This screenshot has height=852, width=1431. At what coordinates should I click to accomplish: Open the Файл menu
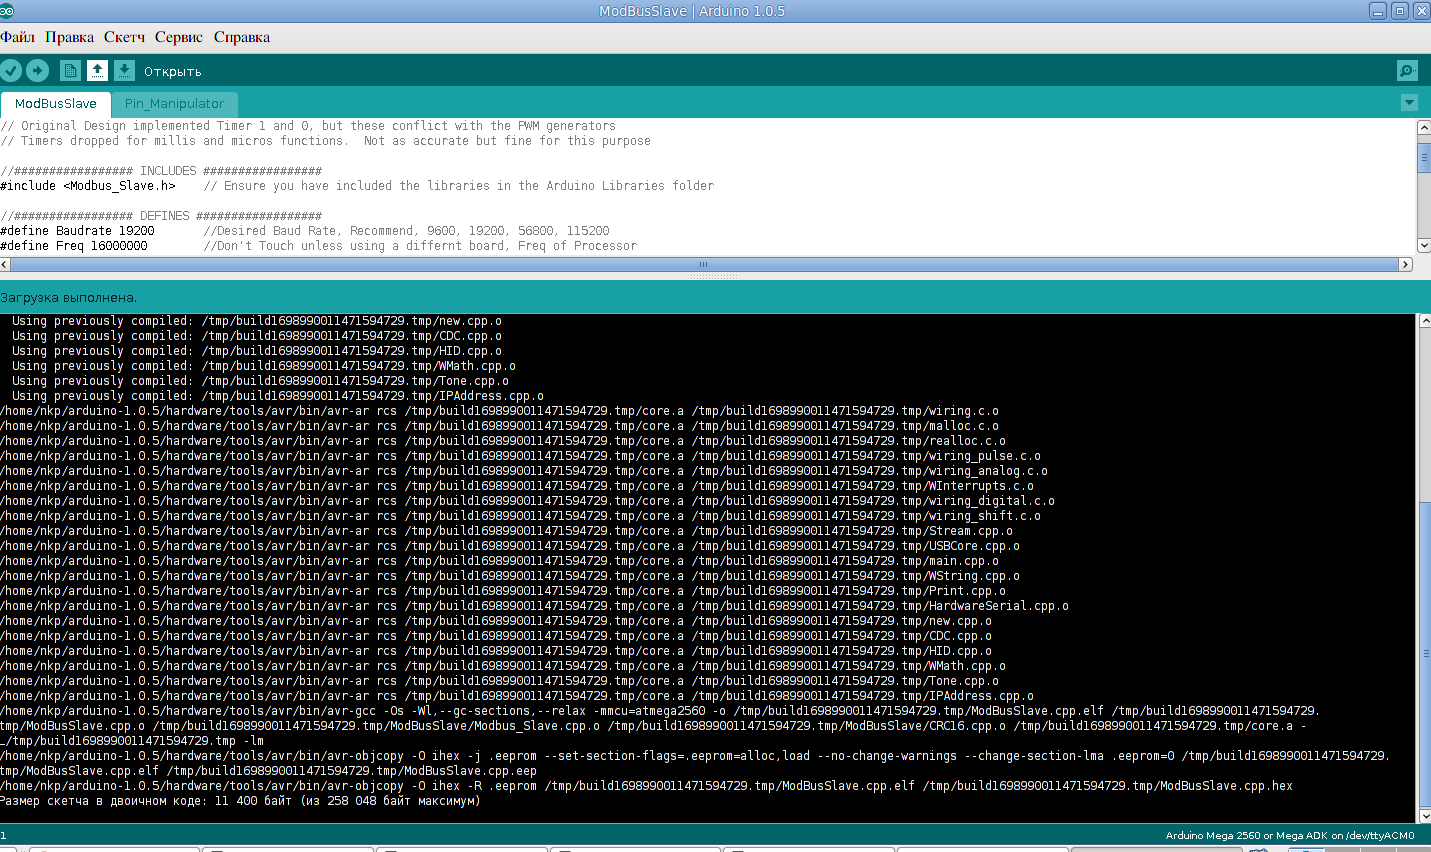(x=18, y=37)
